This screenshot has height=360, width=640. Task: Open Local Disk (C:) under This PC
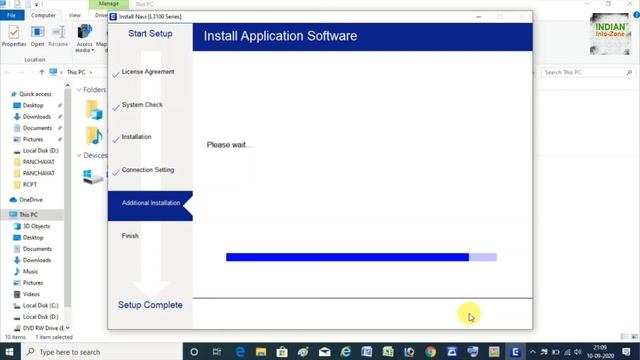[40, 305]
